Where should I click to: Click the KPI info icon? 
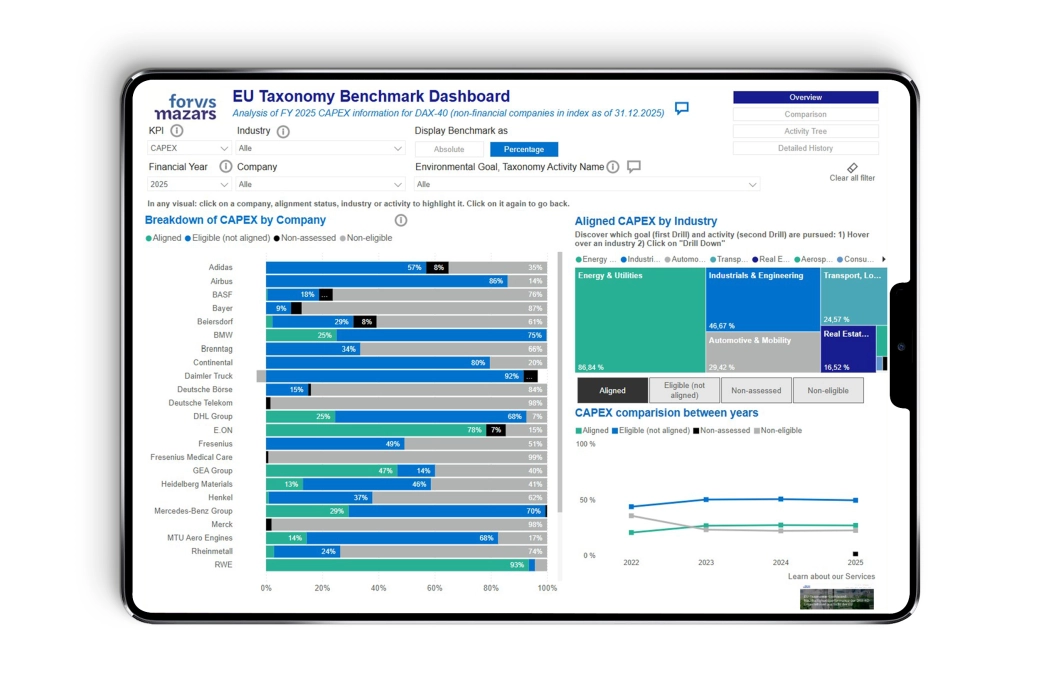point(177,130)
